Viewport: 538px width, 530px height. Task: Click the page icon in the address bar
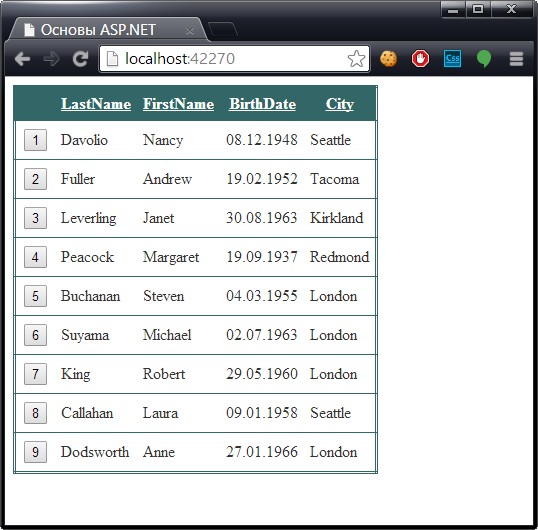click(112, 59)
